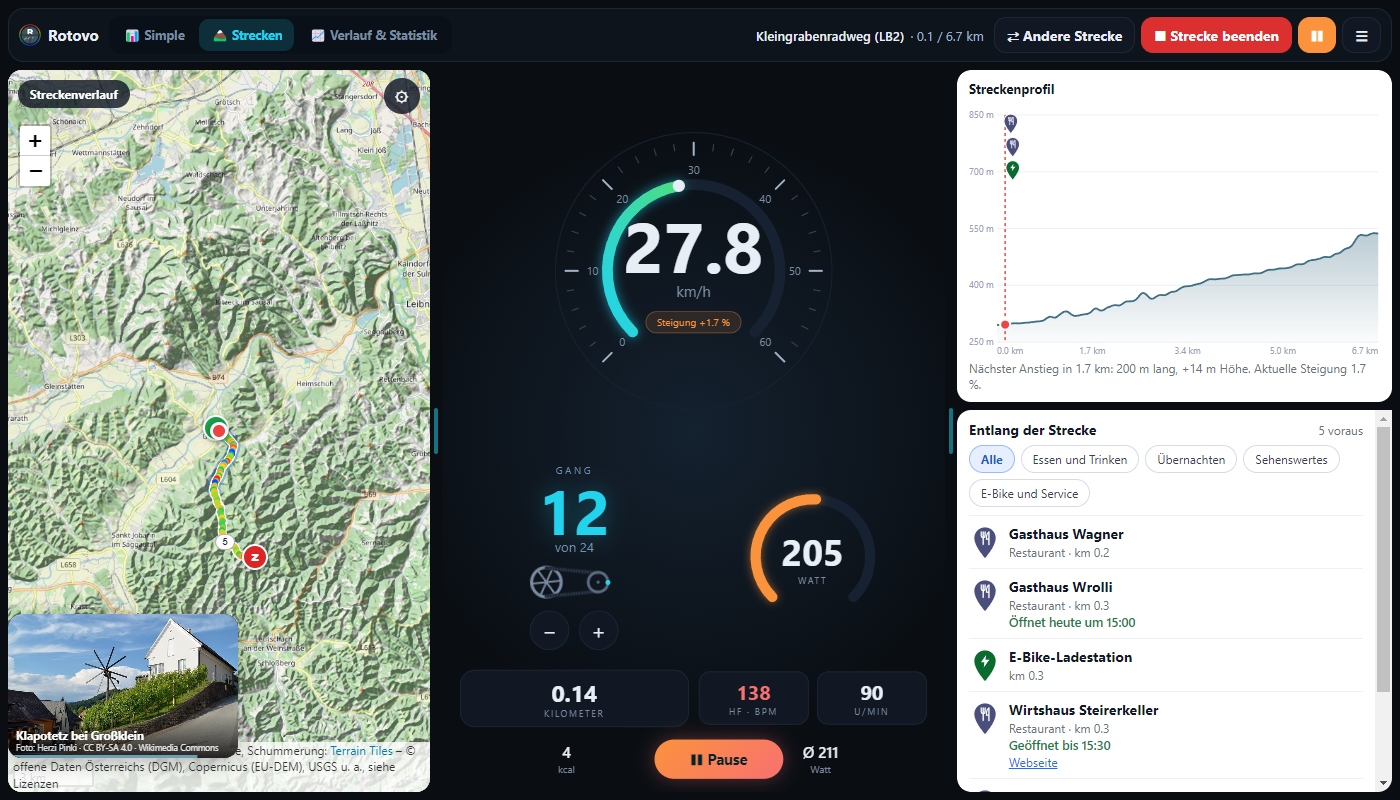Click the 4 kcal value
This screenshot has width=1400, height=800.
click(x=566, y=759)
